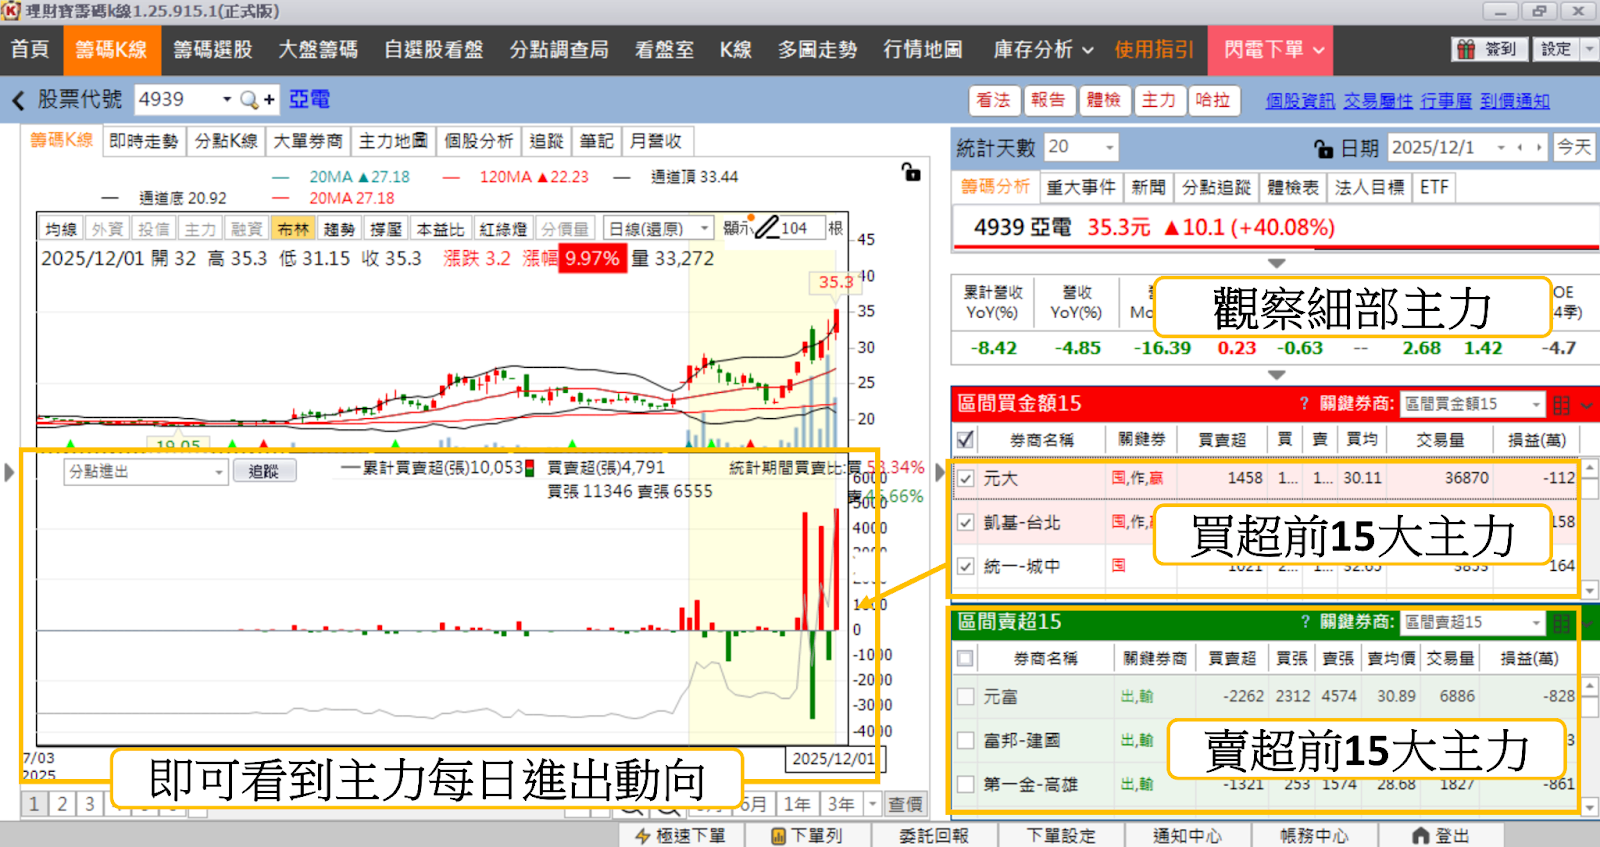Screen dimensions: 1600x847
Task: Go back with the left chevron beside 股票代號
Action: coord(18,100)
